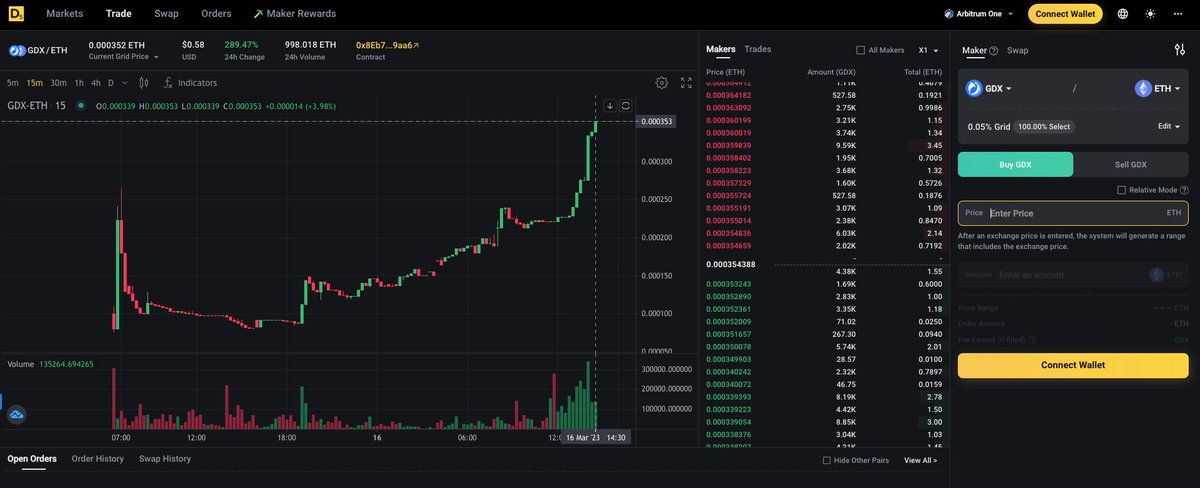The width and height of the screenshot is (1200, 488).
Task: Open trade settings sliders icon
Action: [1180, 49]
